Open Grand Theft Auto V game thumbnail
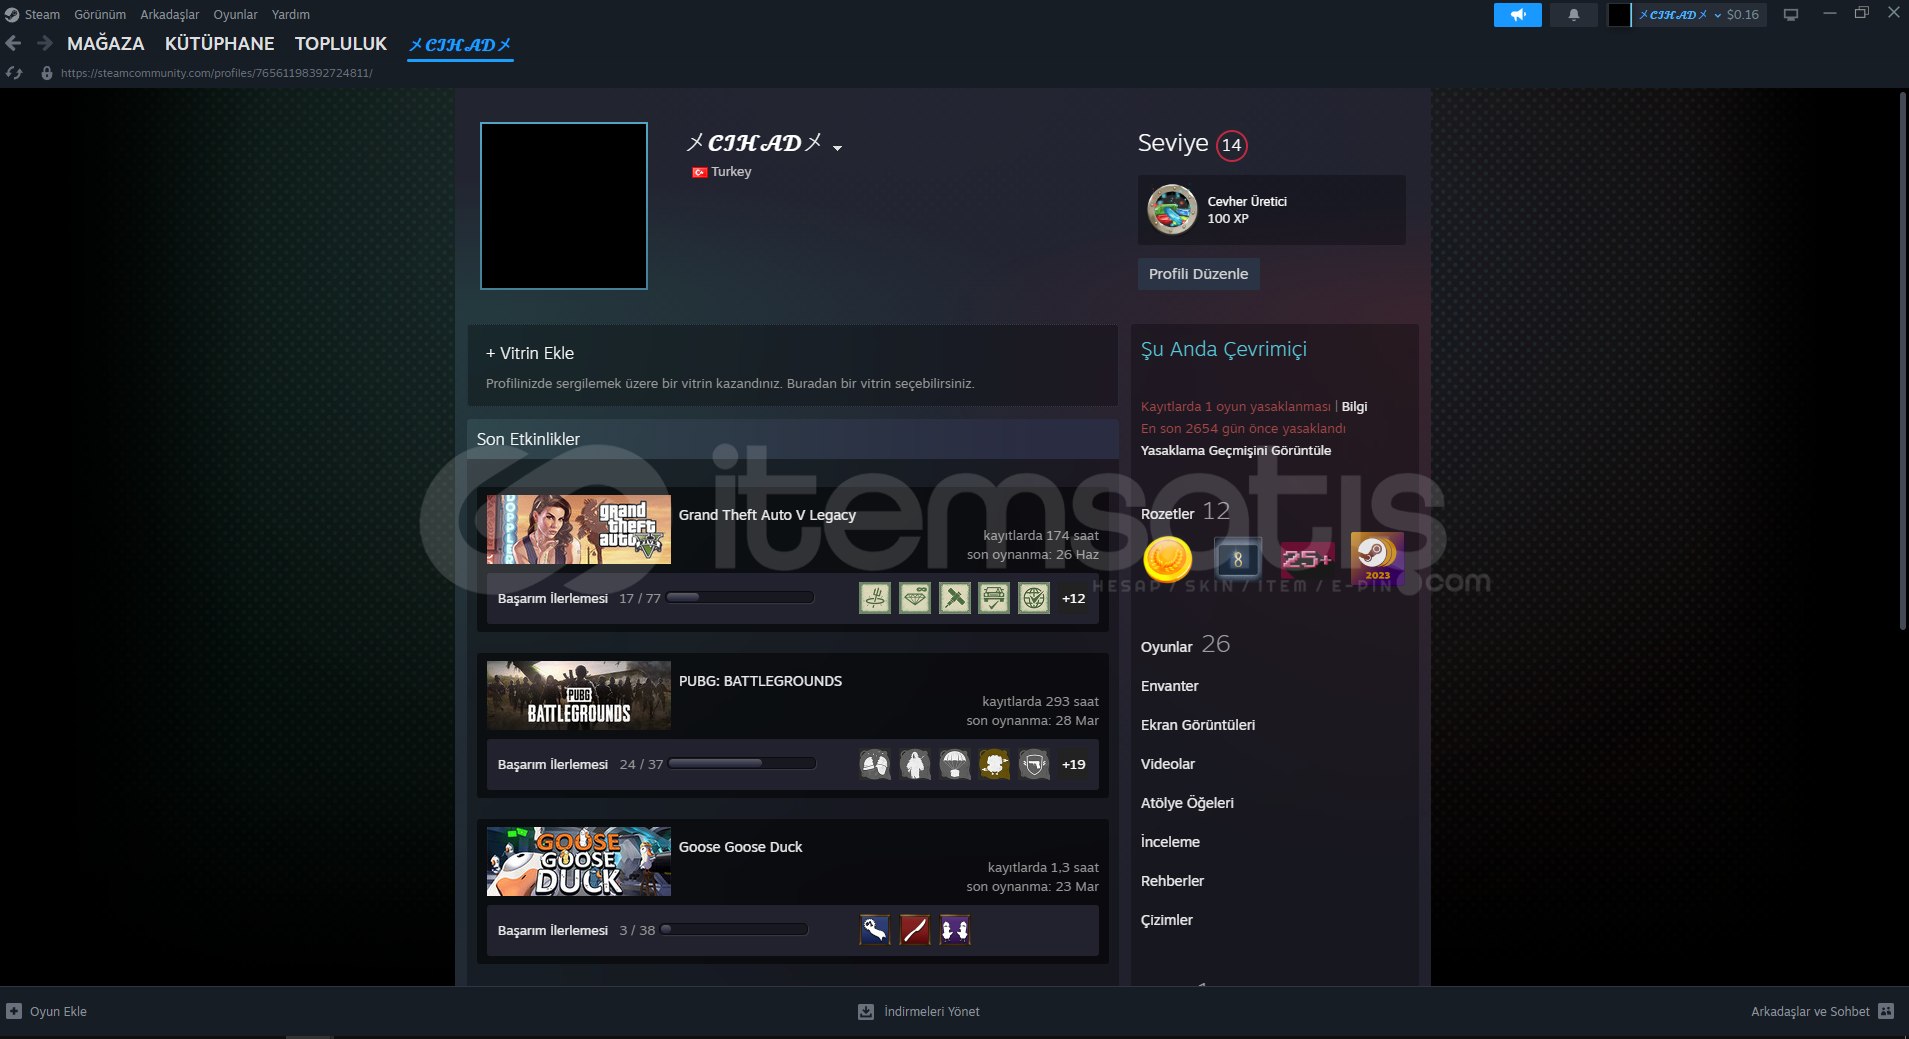This screenshot has width=1909, height=1039. 579,529
